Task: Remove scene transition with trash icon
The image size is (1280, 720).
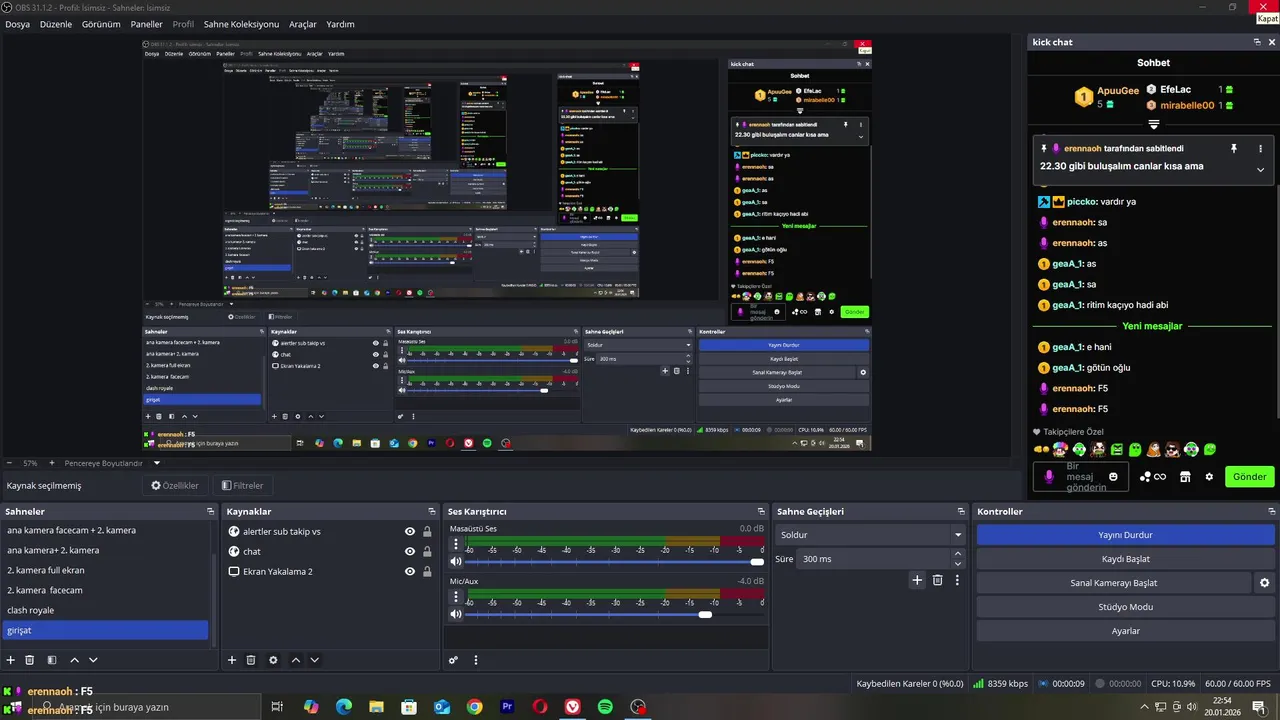Action: coord(937,580)
